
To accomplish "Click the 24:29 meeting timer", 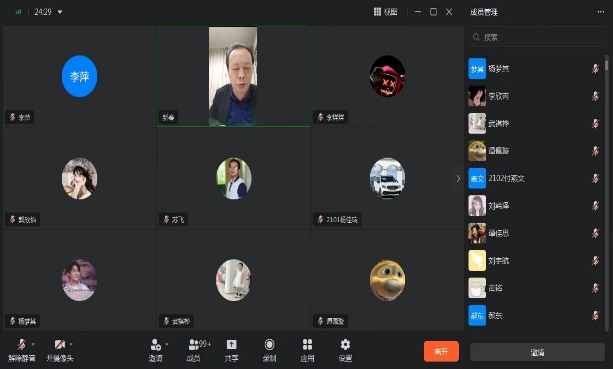I will click(43, 12).
